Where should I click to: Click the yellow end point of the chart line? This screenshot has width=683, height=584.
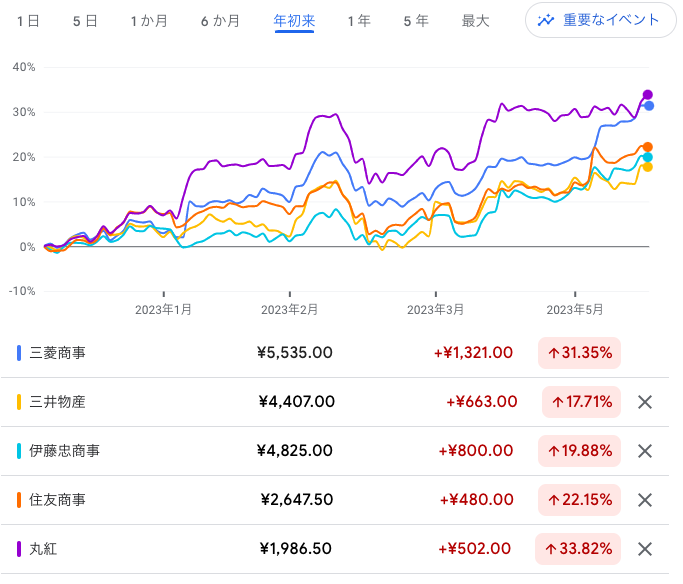tap(648, 167)
